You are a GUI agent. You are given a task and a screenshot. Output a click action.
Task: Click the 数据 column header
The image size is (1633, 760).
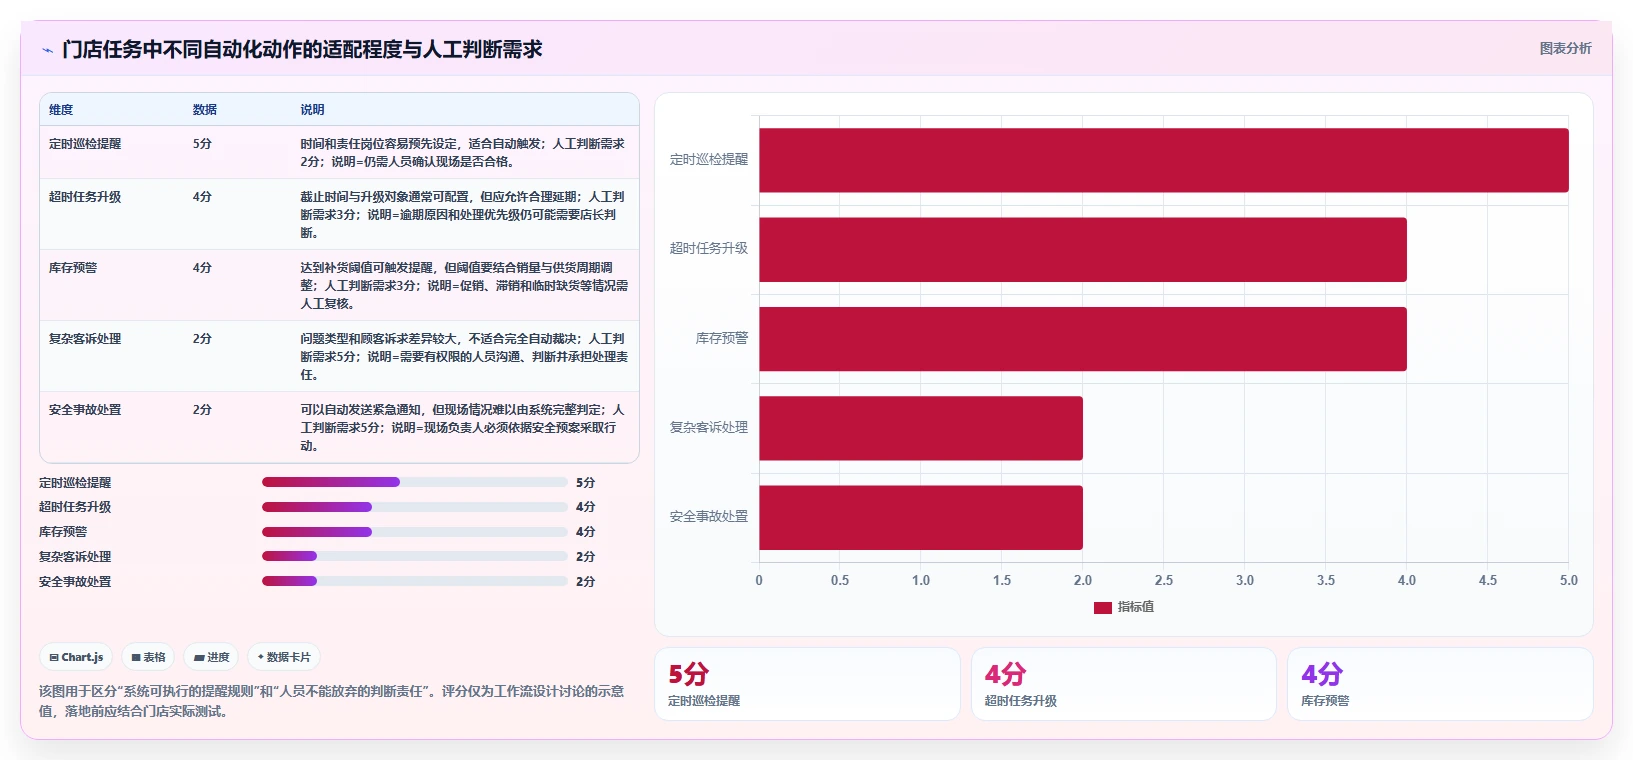point(205,110)
